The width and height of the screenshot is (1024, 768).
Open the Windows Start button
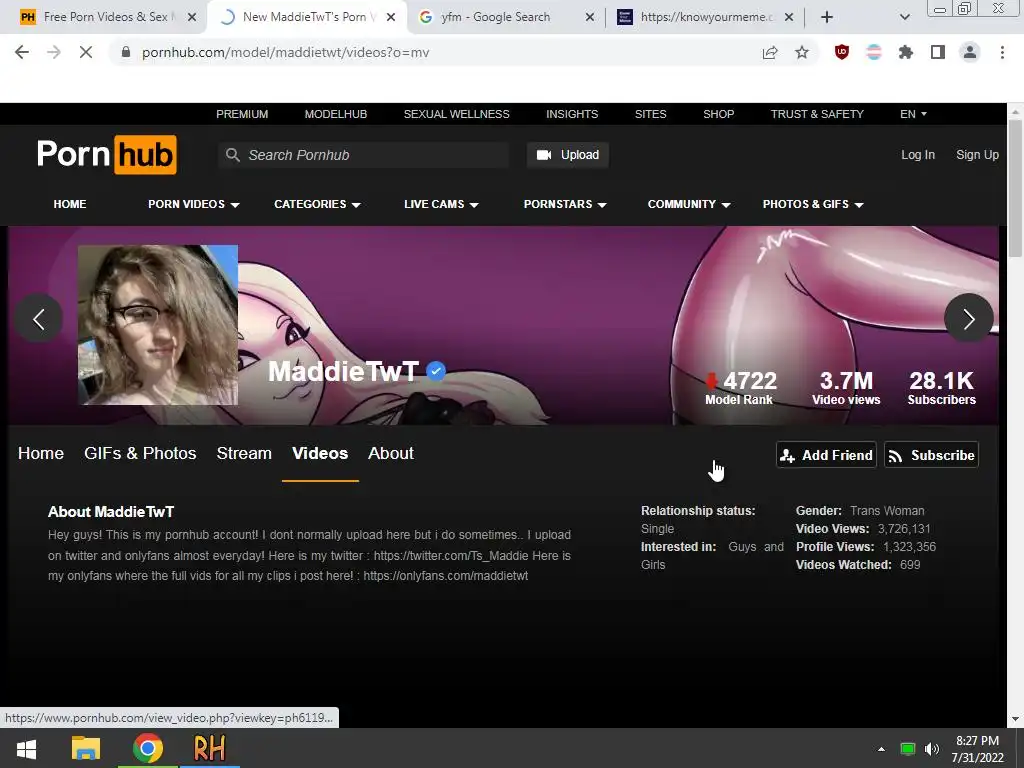pos(26,748)
